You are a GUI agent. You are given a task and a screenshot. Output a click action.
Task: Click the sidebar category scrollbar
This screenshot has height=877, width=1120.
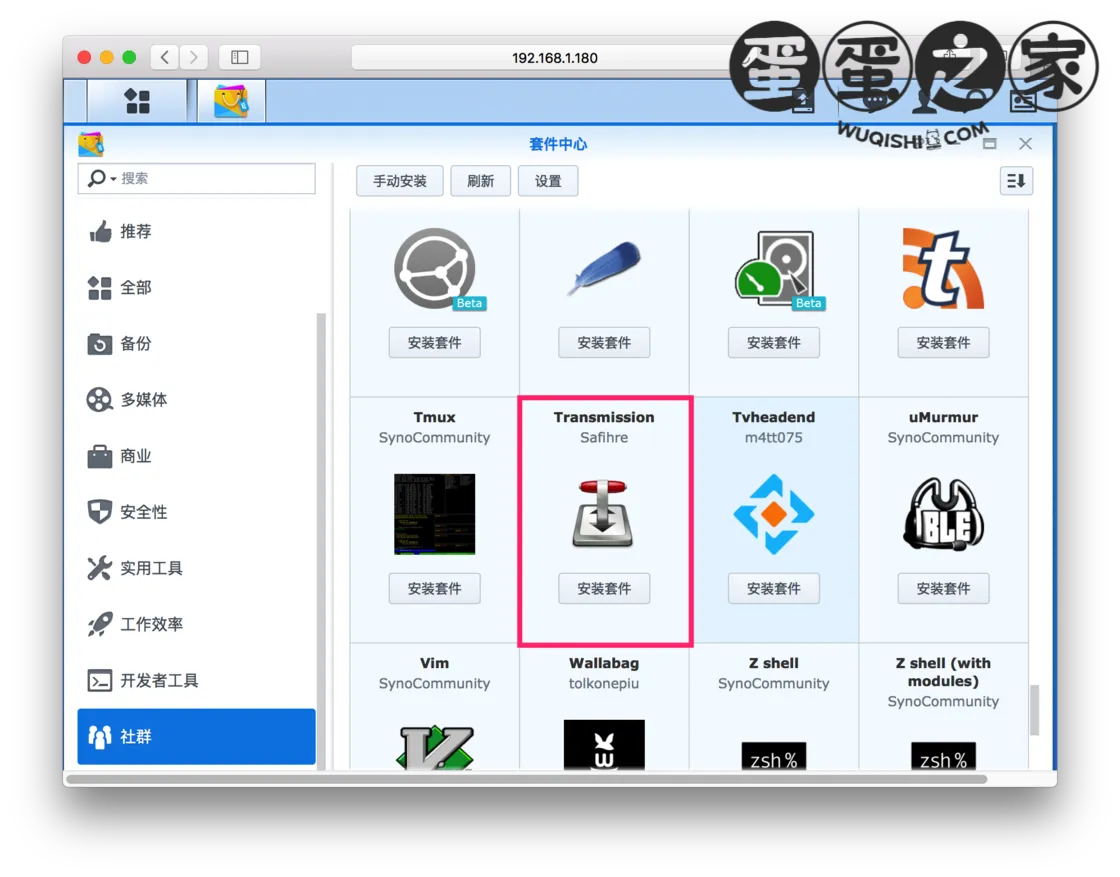pos(321,541)
